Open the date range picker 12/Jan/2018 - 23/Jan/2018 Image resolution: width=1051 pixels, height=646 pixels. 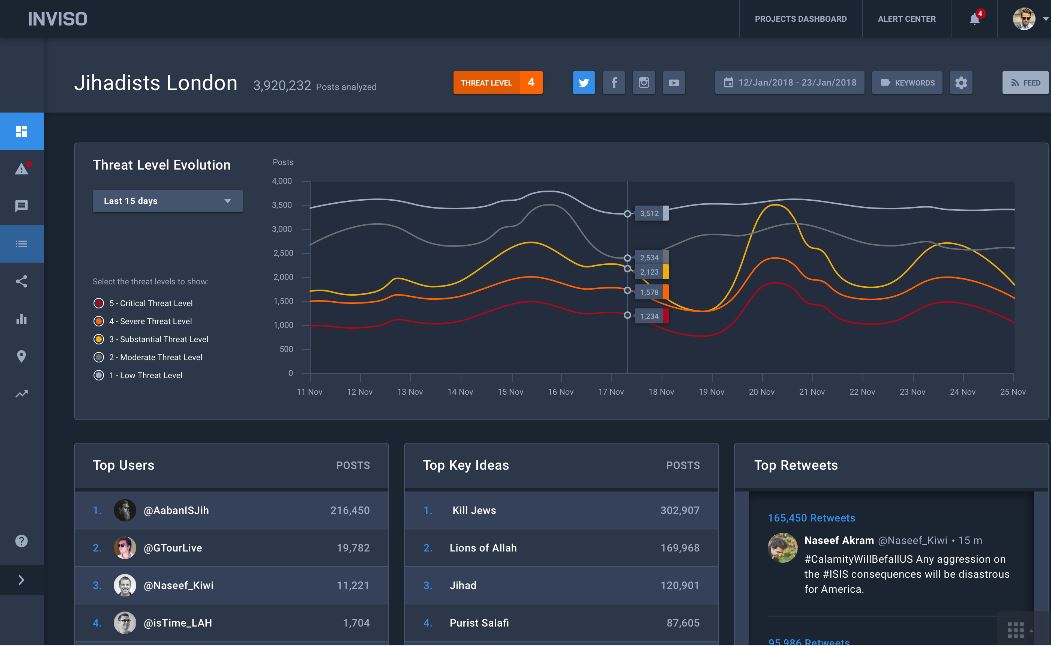(x=790, y=83)
